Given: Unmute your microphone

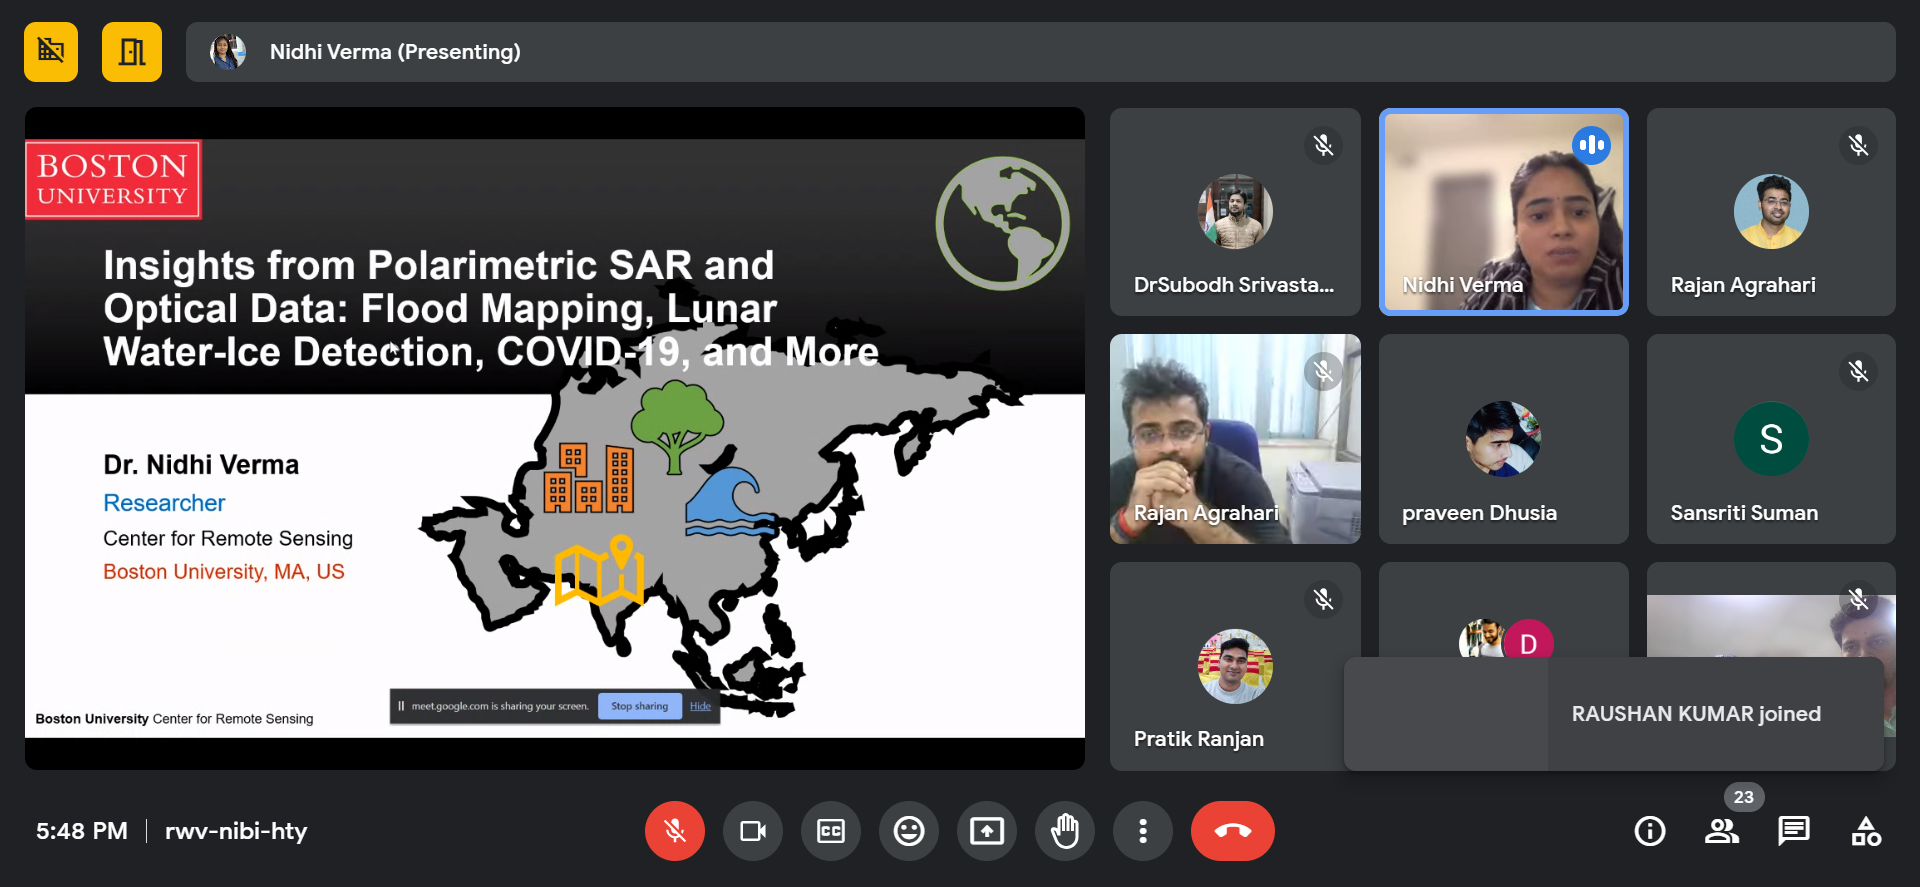Looking at the screenshot, I should point(675,831).
